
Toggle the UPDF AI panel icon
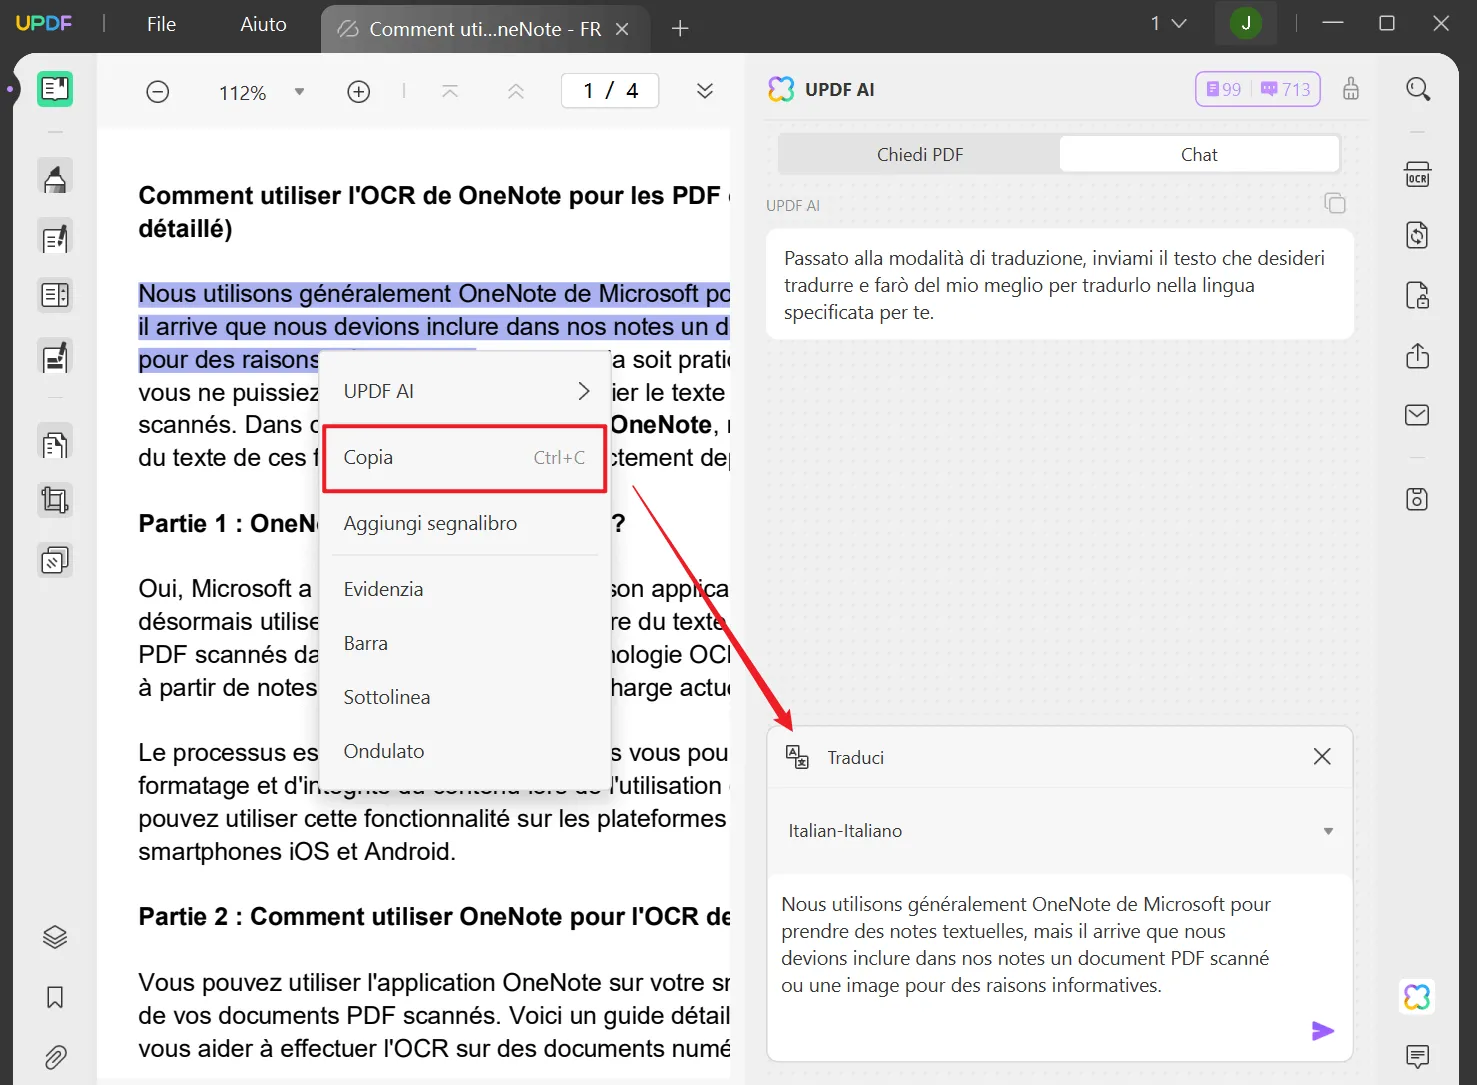(x=1417, y=997)
